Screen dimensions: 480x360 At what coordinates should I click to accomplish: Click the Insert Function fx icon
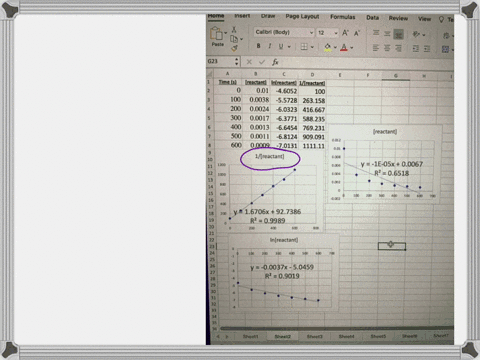[x=275, y=62]
